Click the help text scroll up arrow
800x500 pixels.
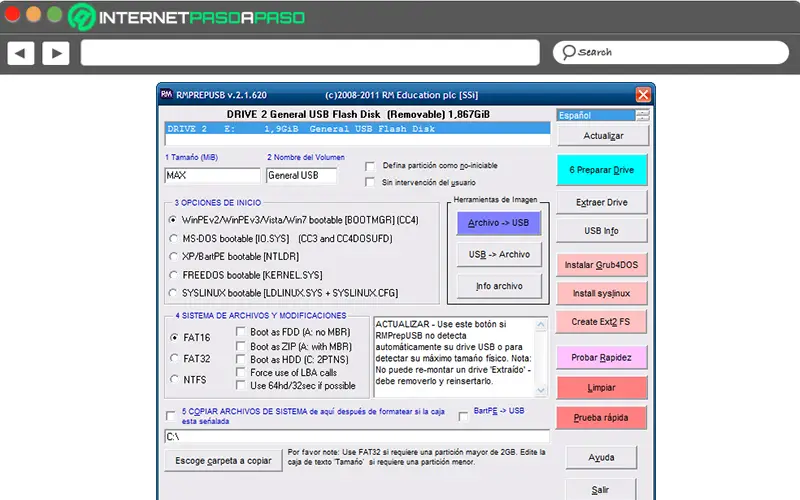coord(541,324)
